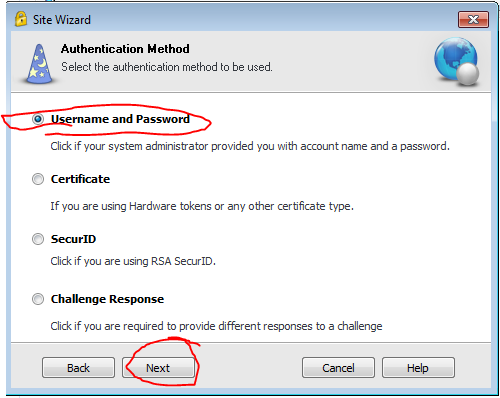Image resolution: width=500 pixels, height=398 pixels.
Task: Click the wizard hat icon
Action: pyautogui.click(x=39, y=64)
